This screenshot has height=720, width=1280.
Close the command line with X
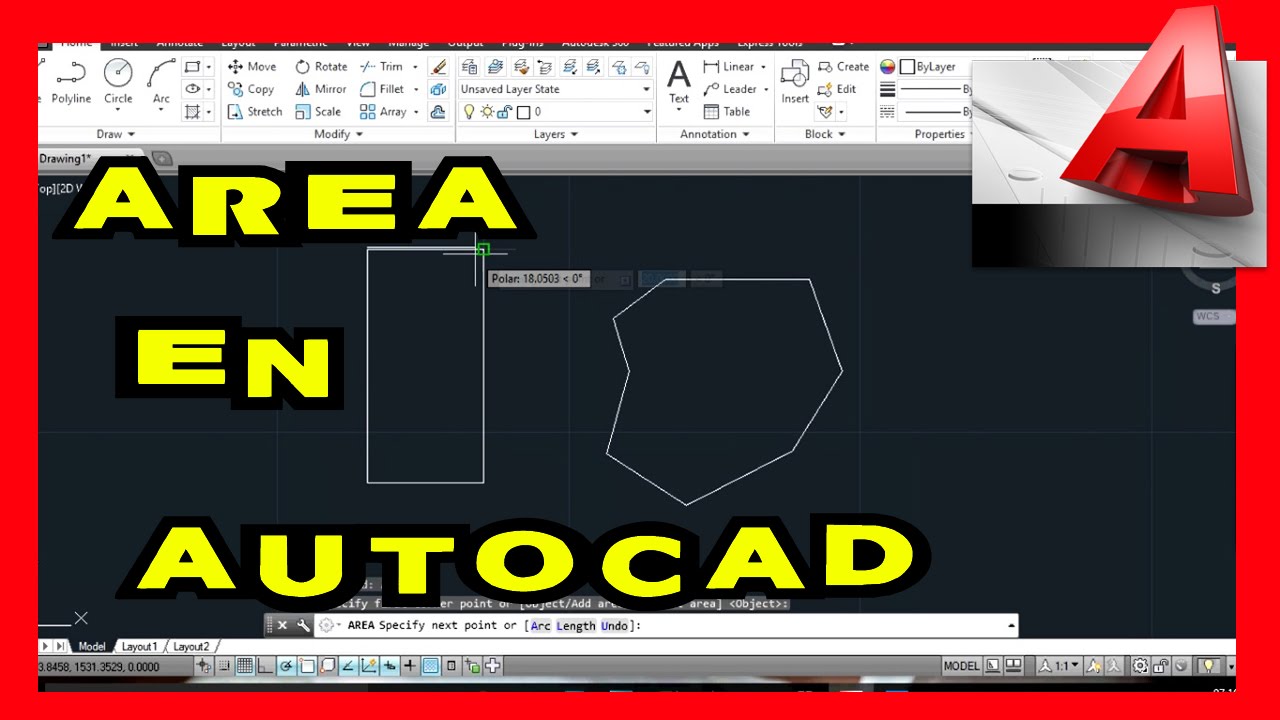coord(282,625)
